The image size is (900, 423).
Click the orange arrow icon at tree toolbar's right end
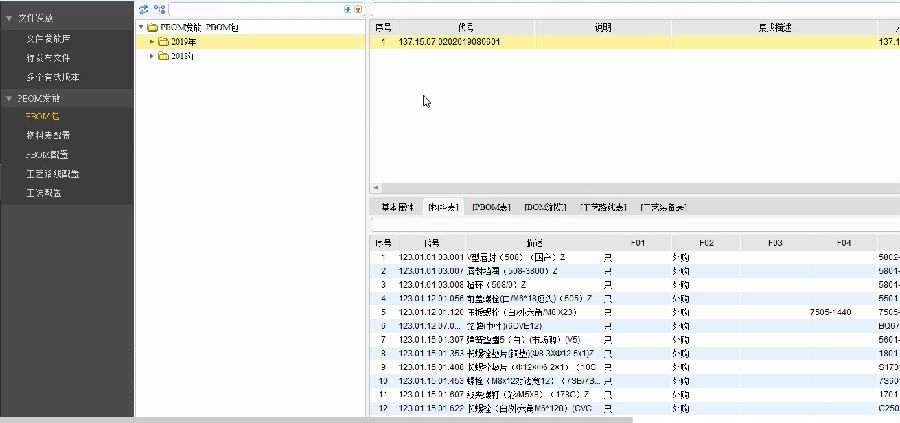tap(358, 9)
